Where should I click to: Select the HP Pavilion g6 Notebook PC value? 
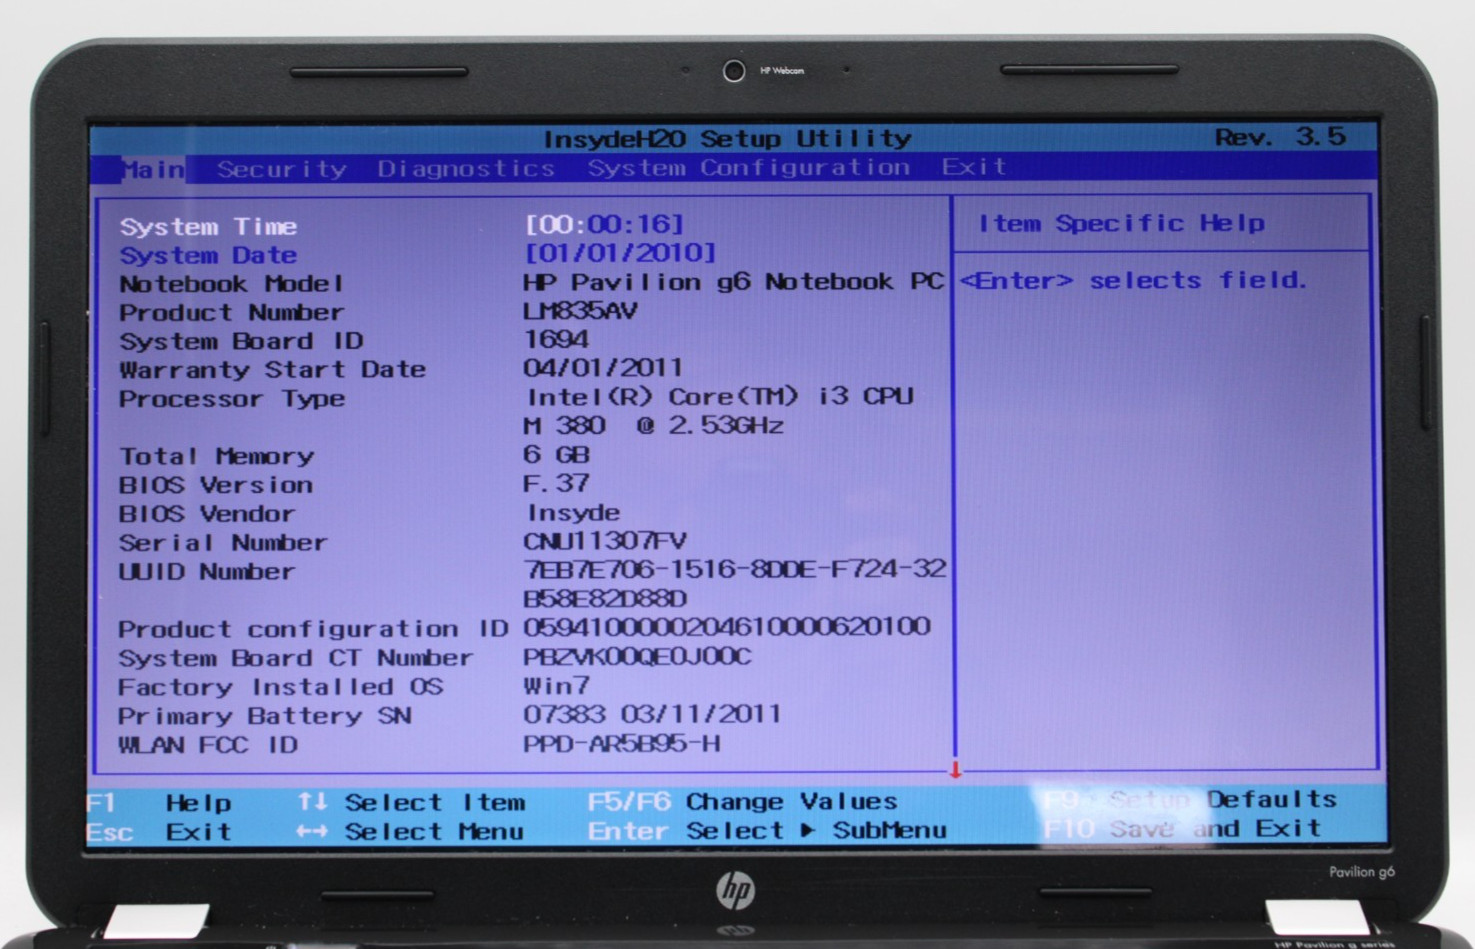coord(733,282)
